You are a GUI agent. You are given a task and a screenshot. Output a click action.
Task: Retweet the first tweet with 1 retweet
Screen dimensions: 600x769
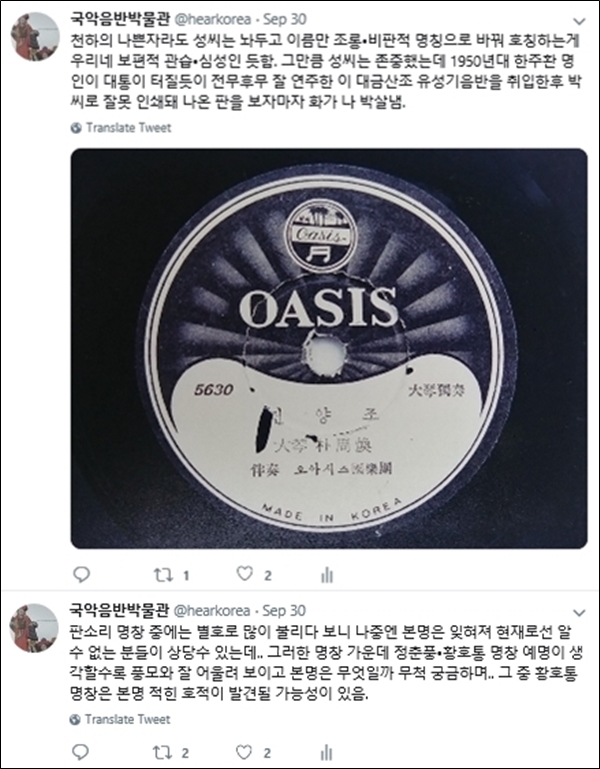(163, 574)
